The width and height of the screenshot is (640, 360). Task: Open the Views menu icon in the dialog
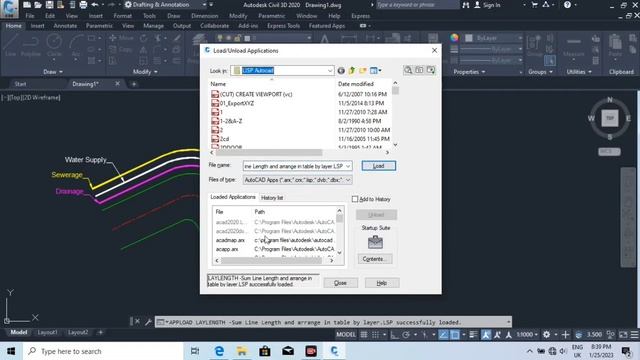375,71
